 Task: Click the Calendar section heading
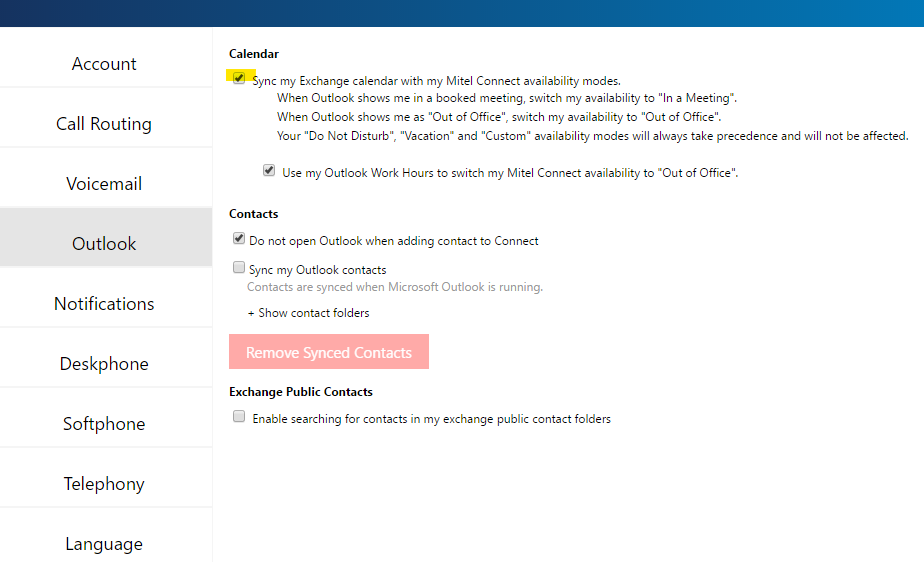pyautogui.click(x=254, y=54)
